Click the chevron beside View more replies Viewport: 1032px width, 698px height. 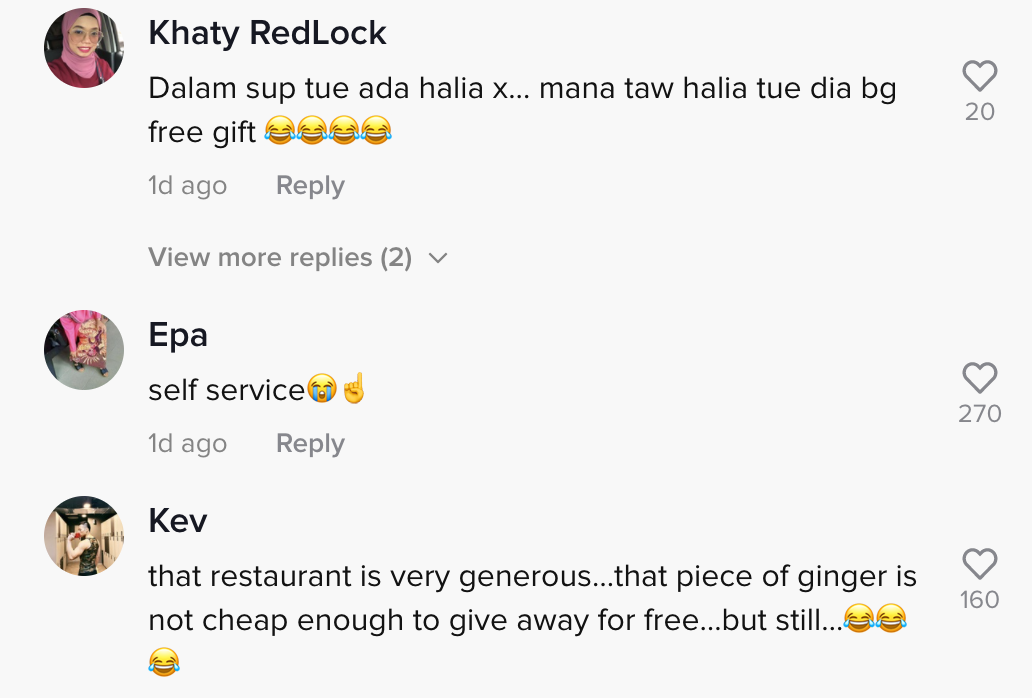(x=437, y=259)
